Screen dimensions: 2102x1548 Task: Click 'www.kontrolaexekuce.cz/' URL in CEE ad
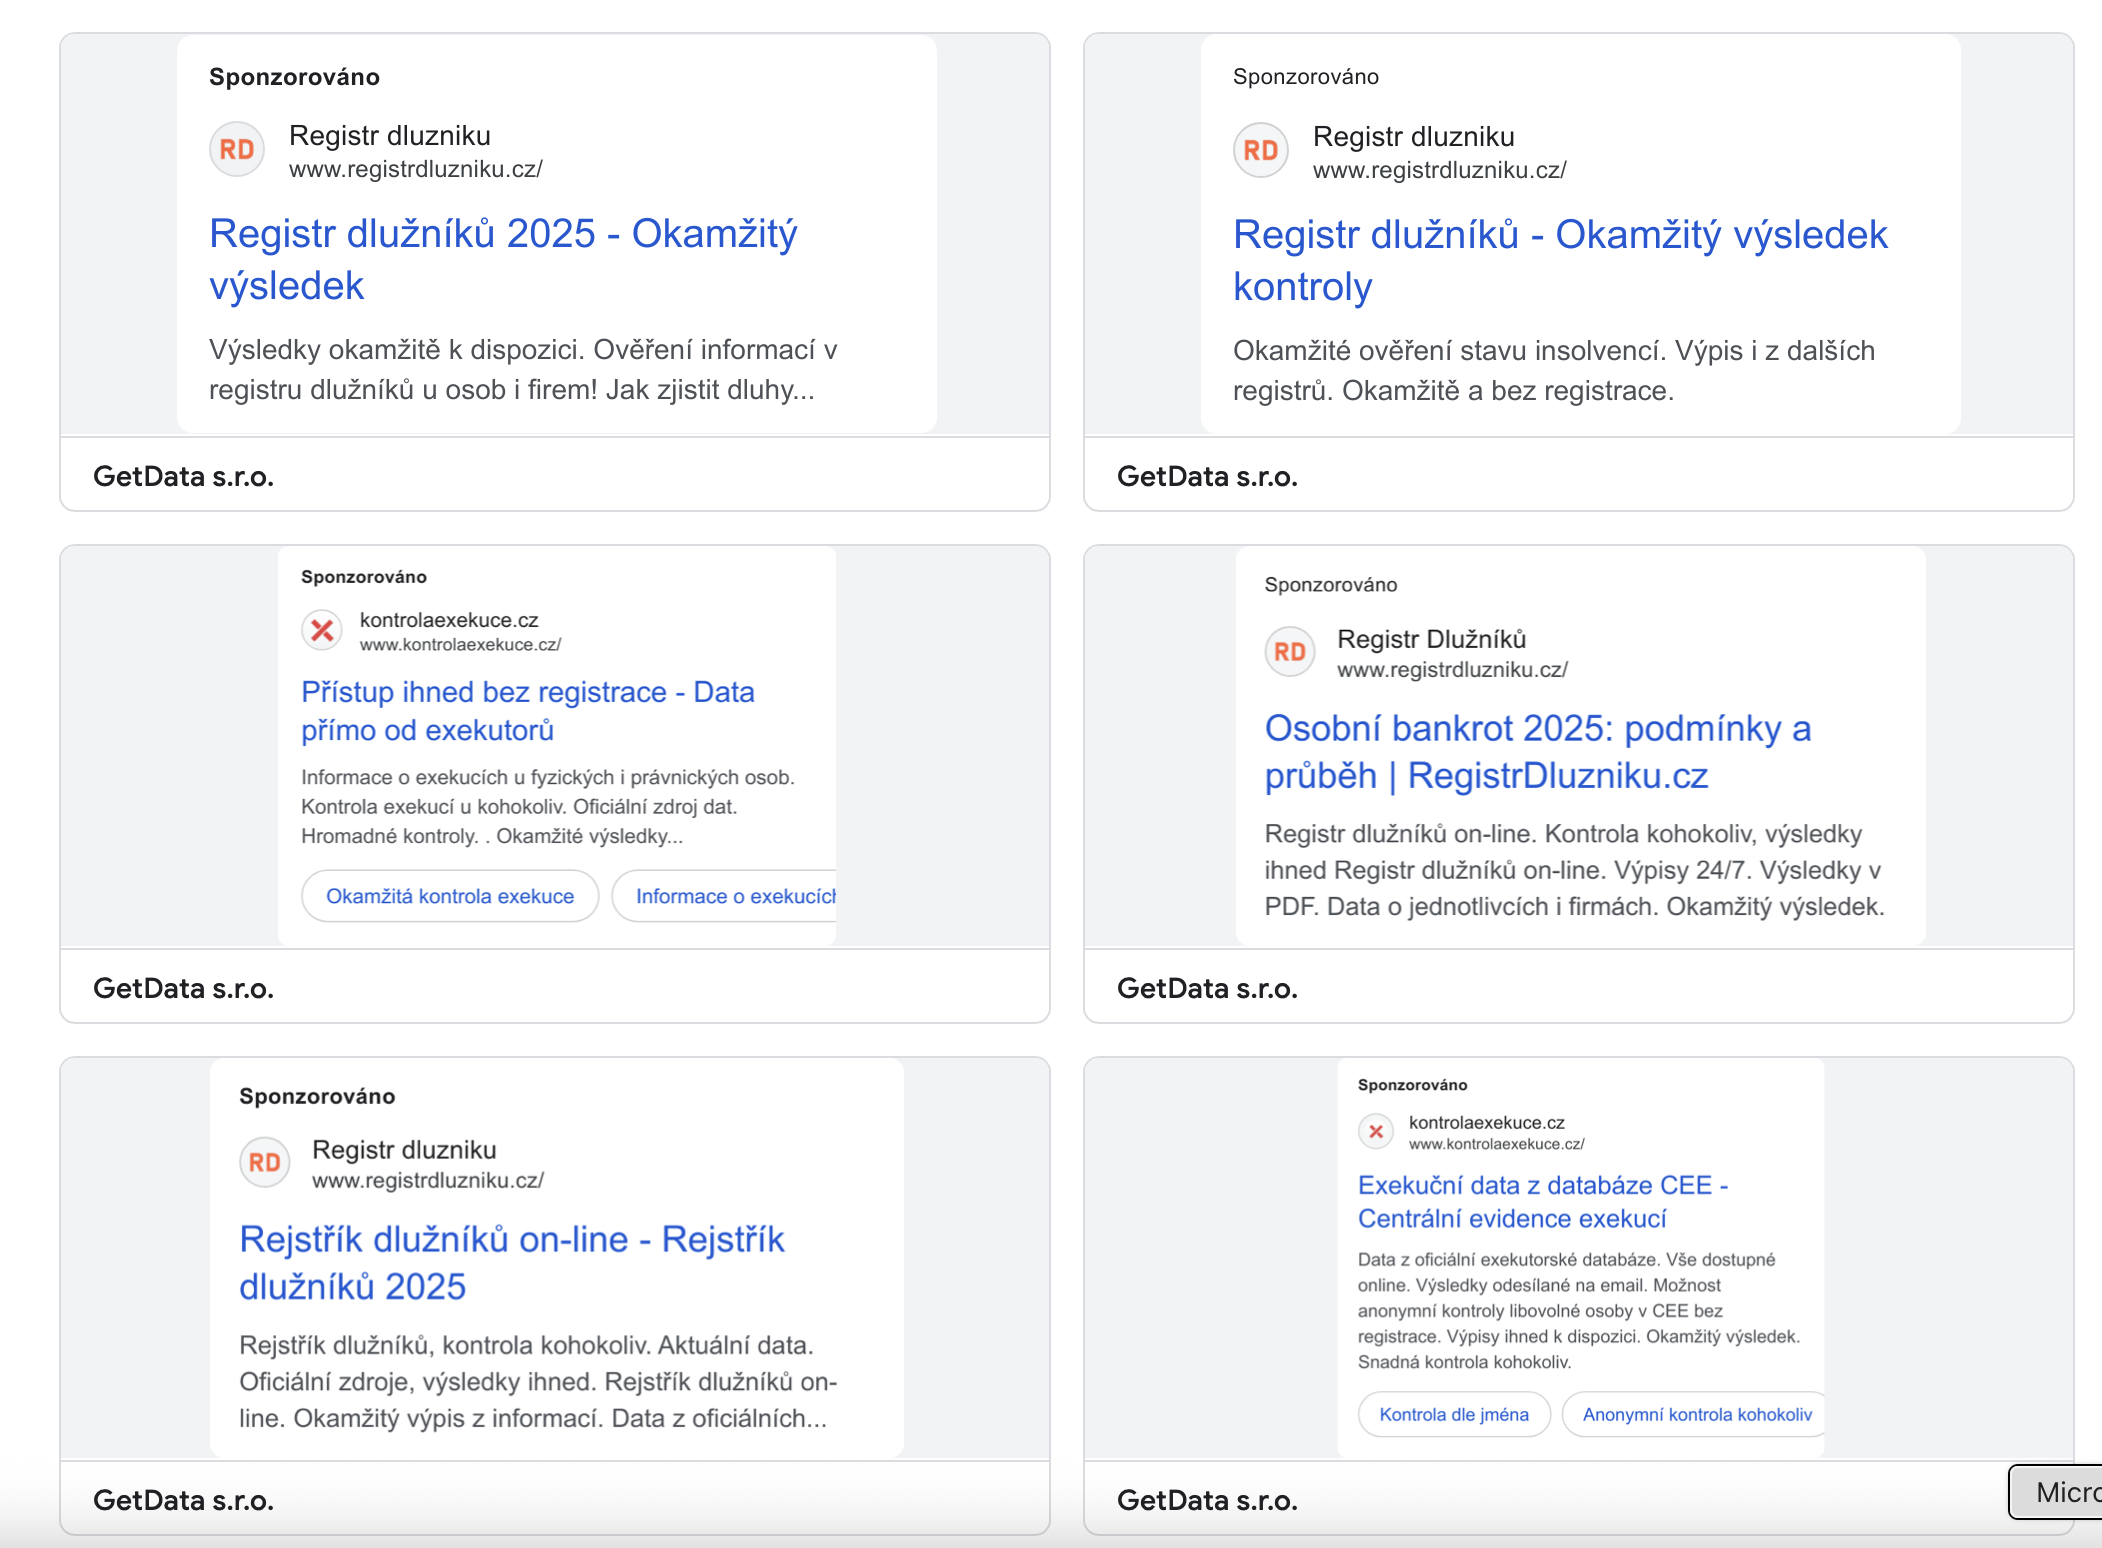tap(1496, 1144)
